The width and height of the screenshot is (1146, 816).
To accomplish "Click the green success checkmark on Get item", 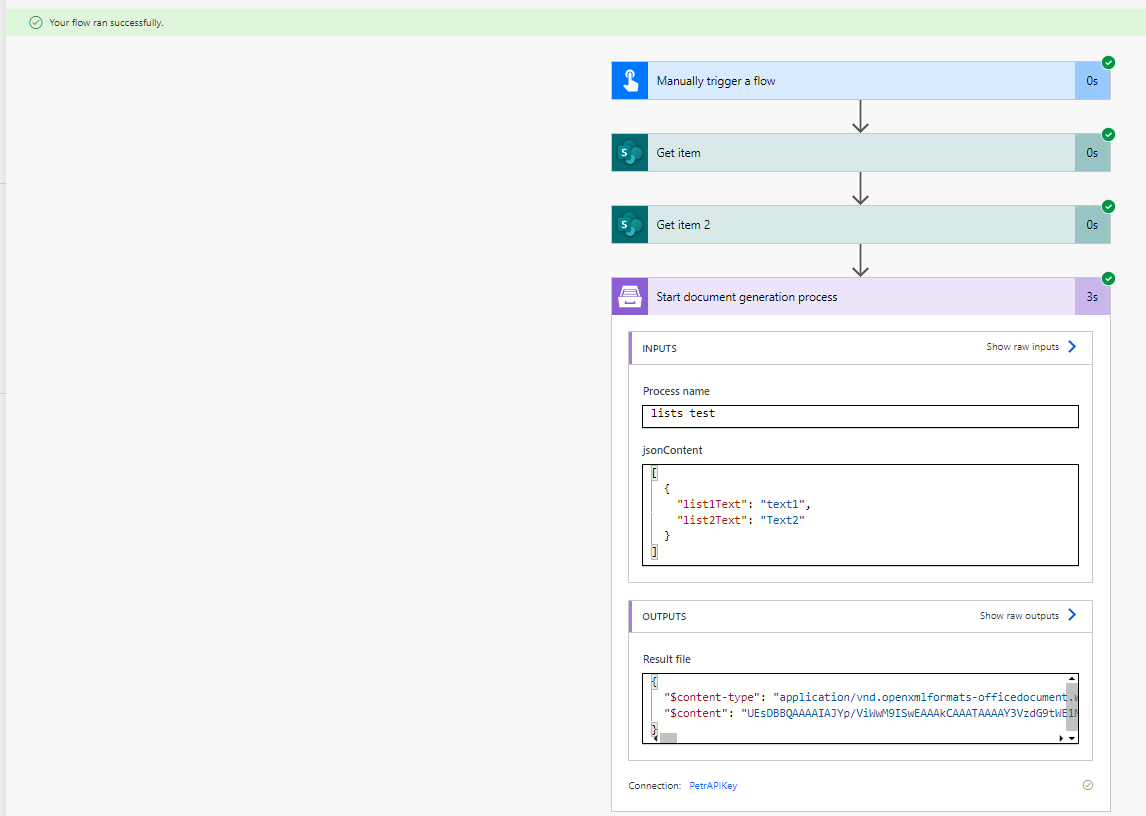I will (x=1108, y=135).
